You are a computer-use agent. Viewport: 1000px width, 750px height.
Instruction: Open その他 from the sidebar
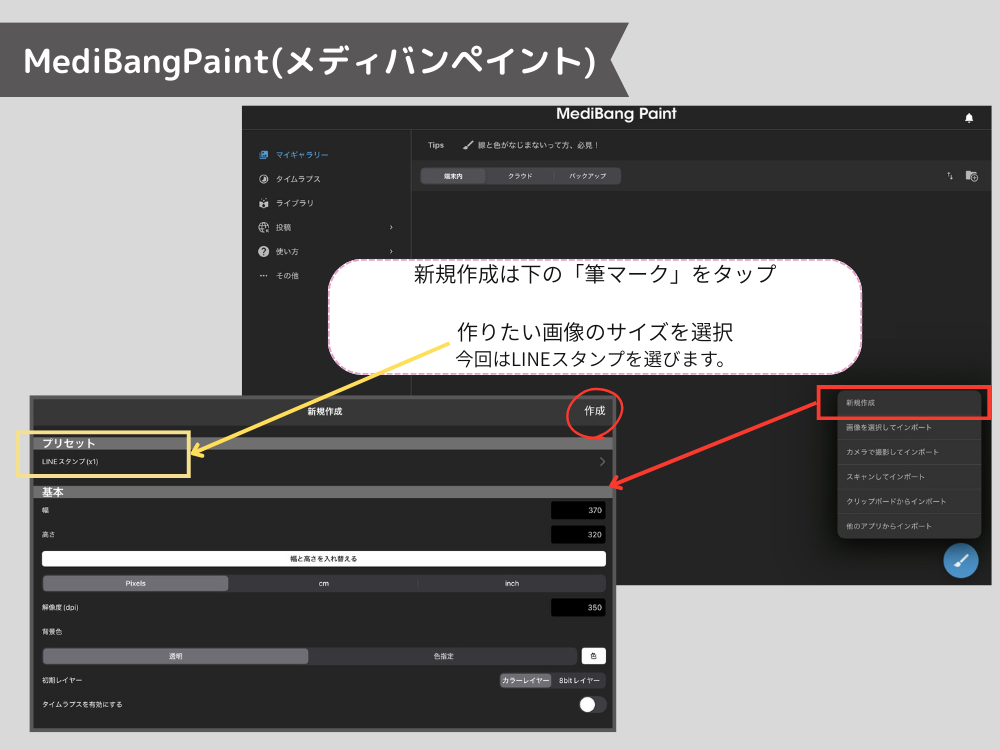[x=286, y=275]
